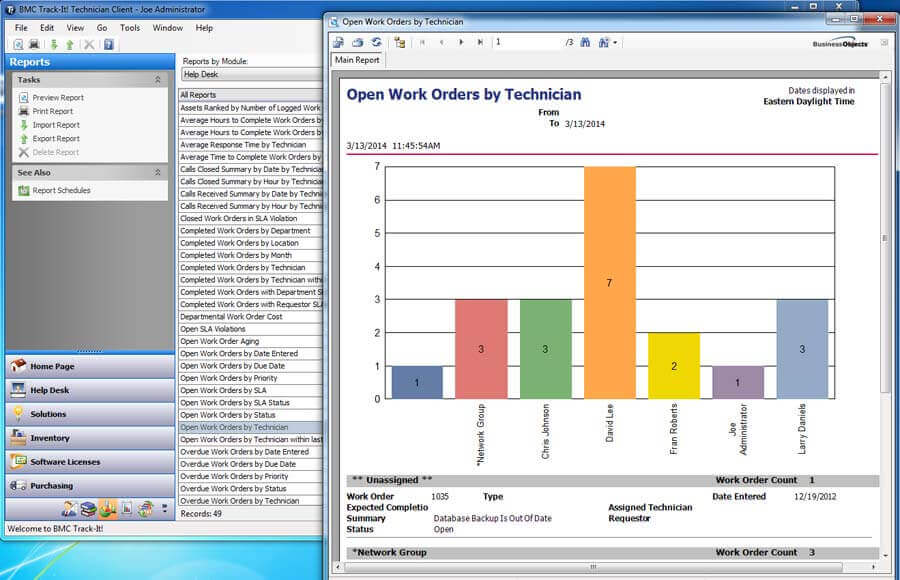Click the grey X delete icon in toolbar
Viewport: 900px width, 580px height.
pyautogui.click(x=89, y=44)
